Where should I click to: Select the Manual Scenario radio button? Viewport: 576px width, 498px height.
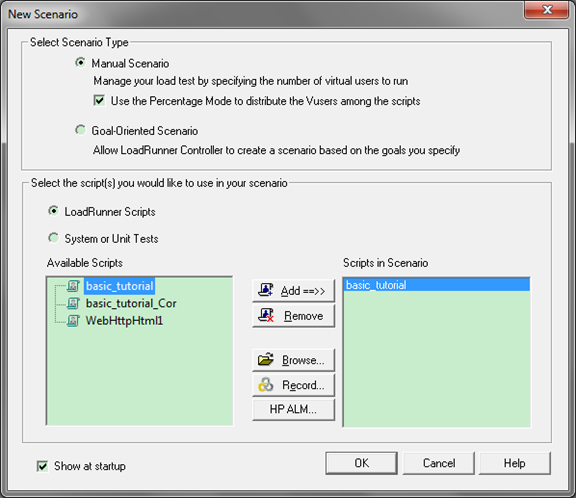tap(80, 63)
